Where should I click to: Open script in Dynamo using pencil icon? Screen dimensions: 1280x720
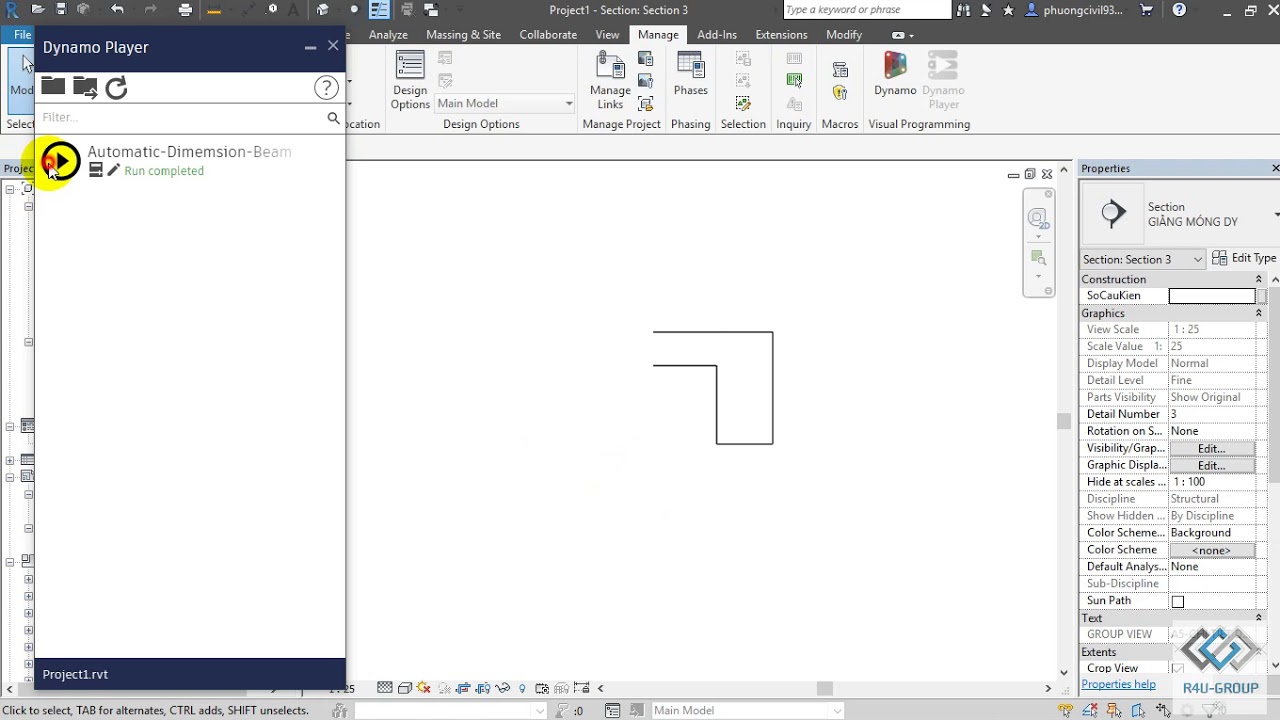point(113,171)
